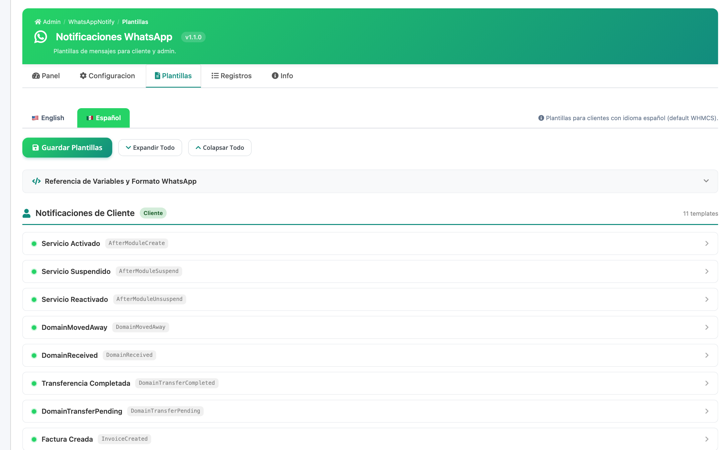This screenshot has height=450, width=720.
Task: Expand Referencia de Variables chevron
Action: pos(706,181)
